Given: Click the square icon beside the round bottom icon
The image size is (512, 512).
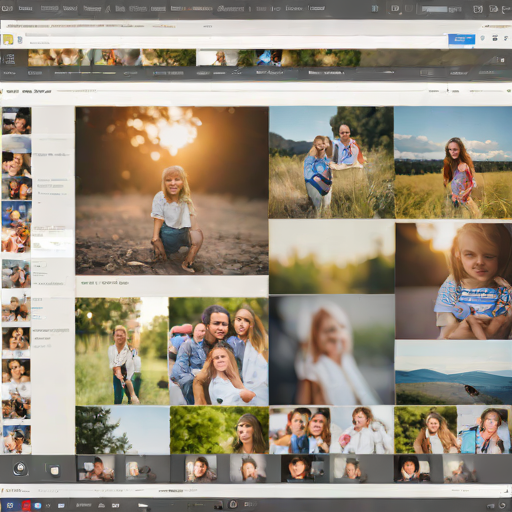Looking at the screenshot, I should pyautogui.click(x=54, y=470).
